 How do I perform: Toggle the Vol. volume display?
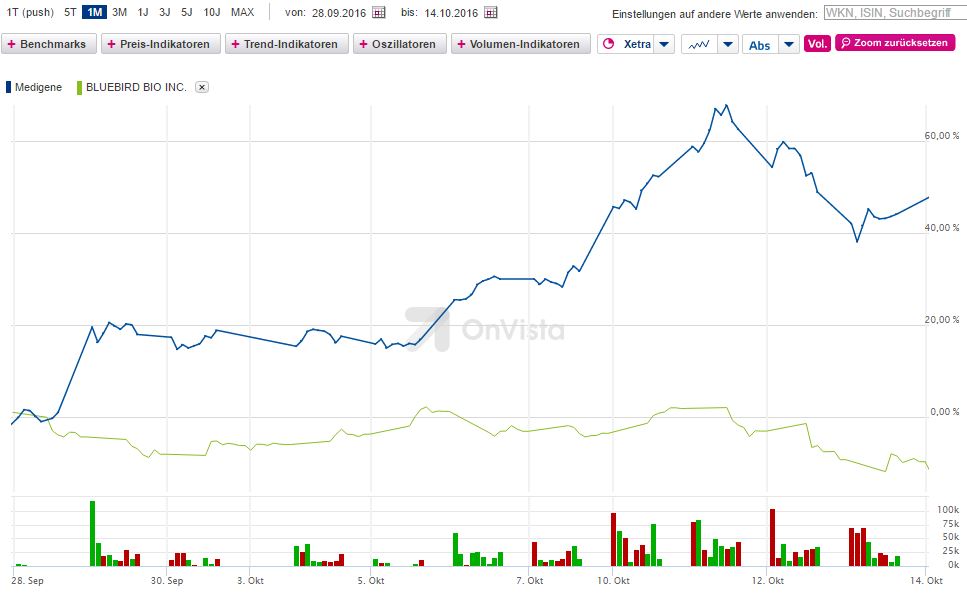(817, 44)
